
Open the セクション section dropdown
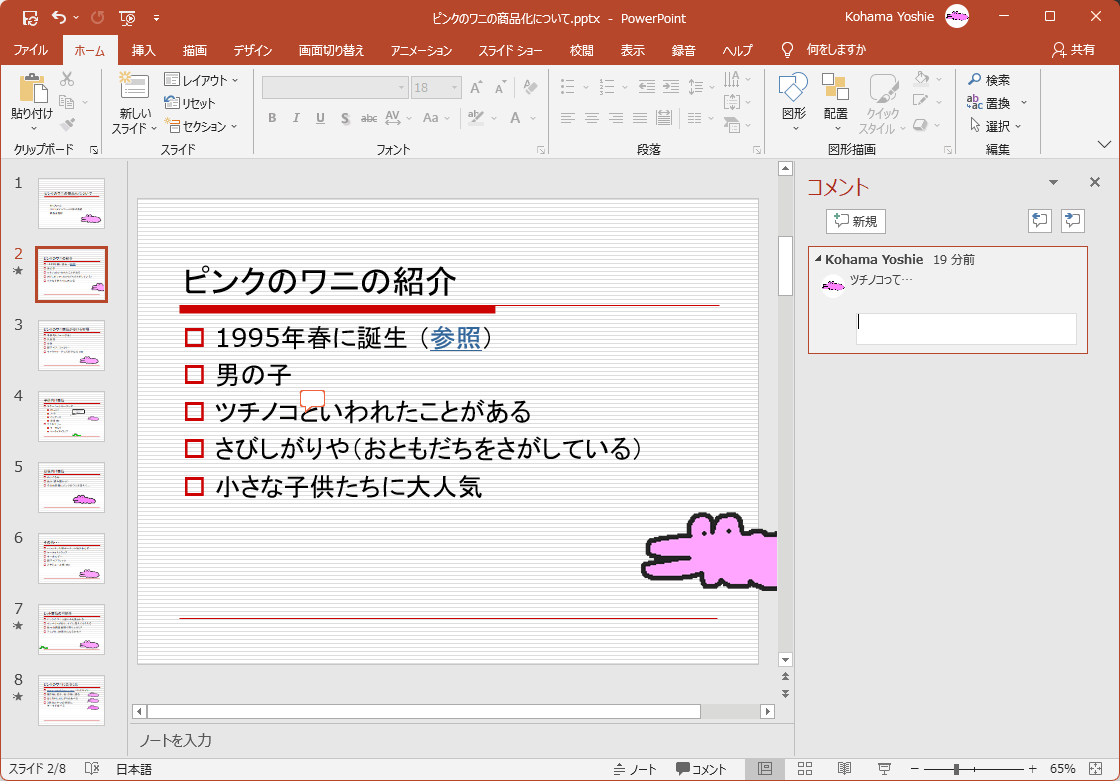[202, 126]
